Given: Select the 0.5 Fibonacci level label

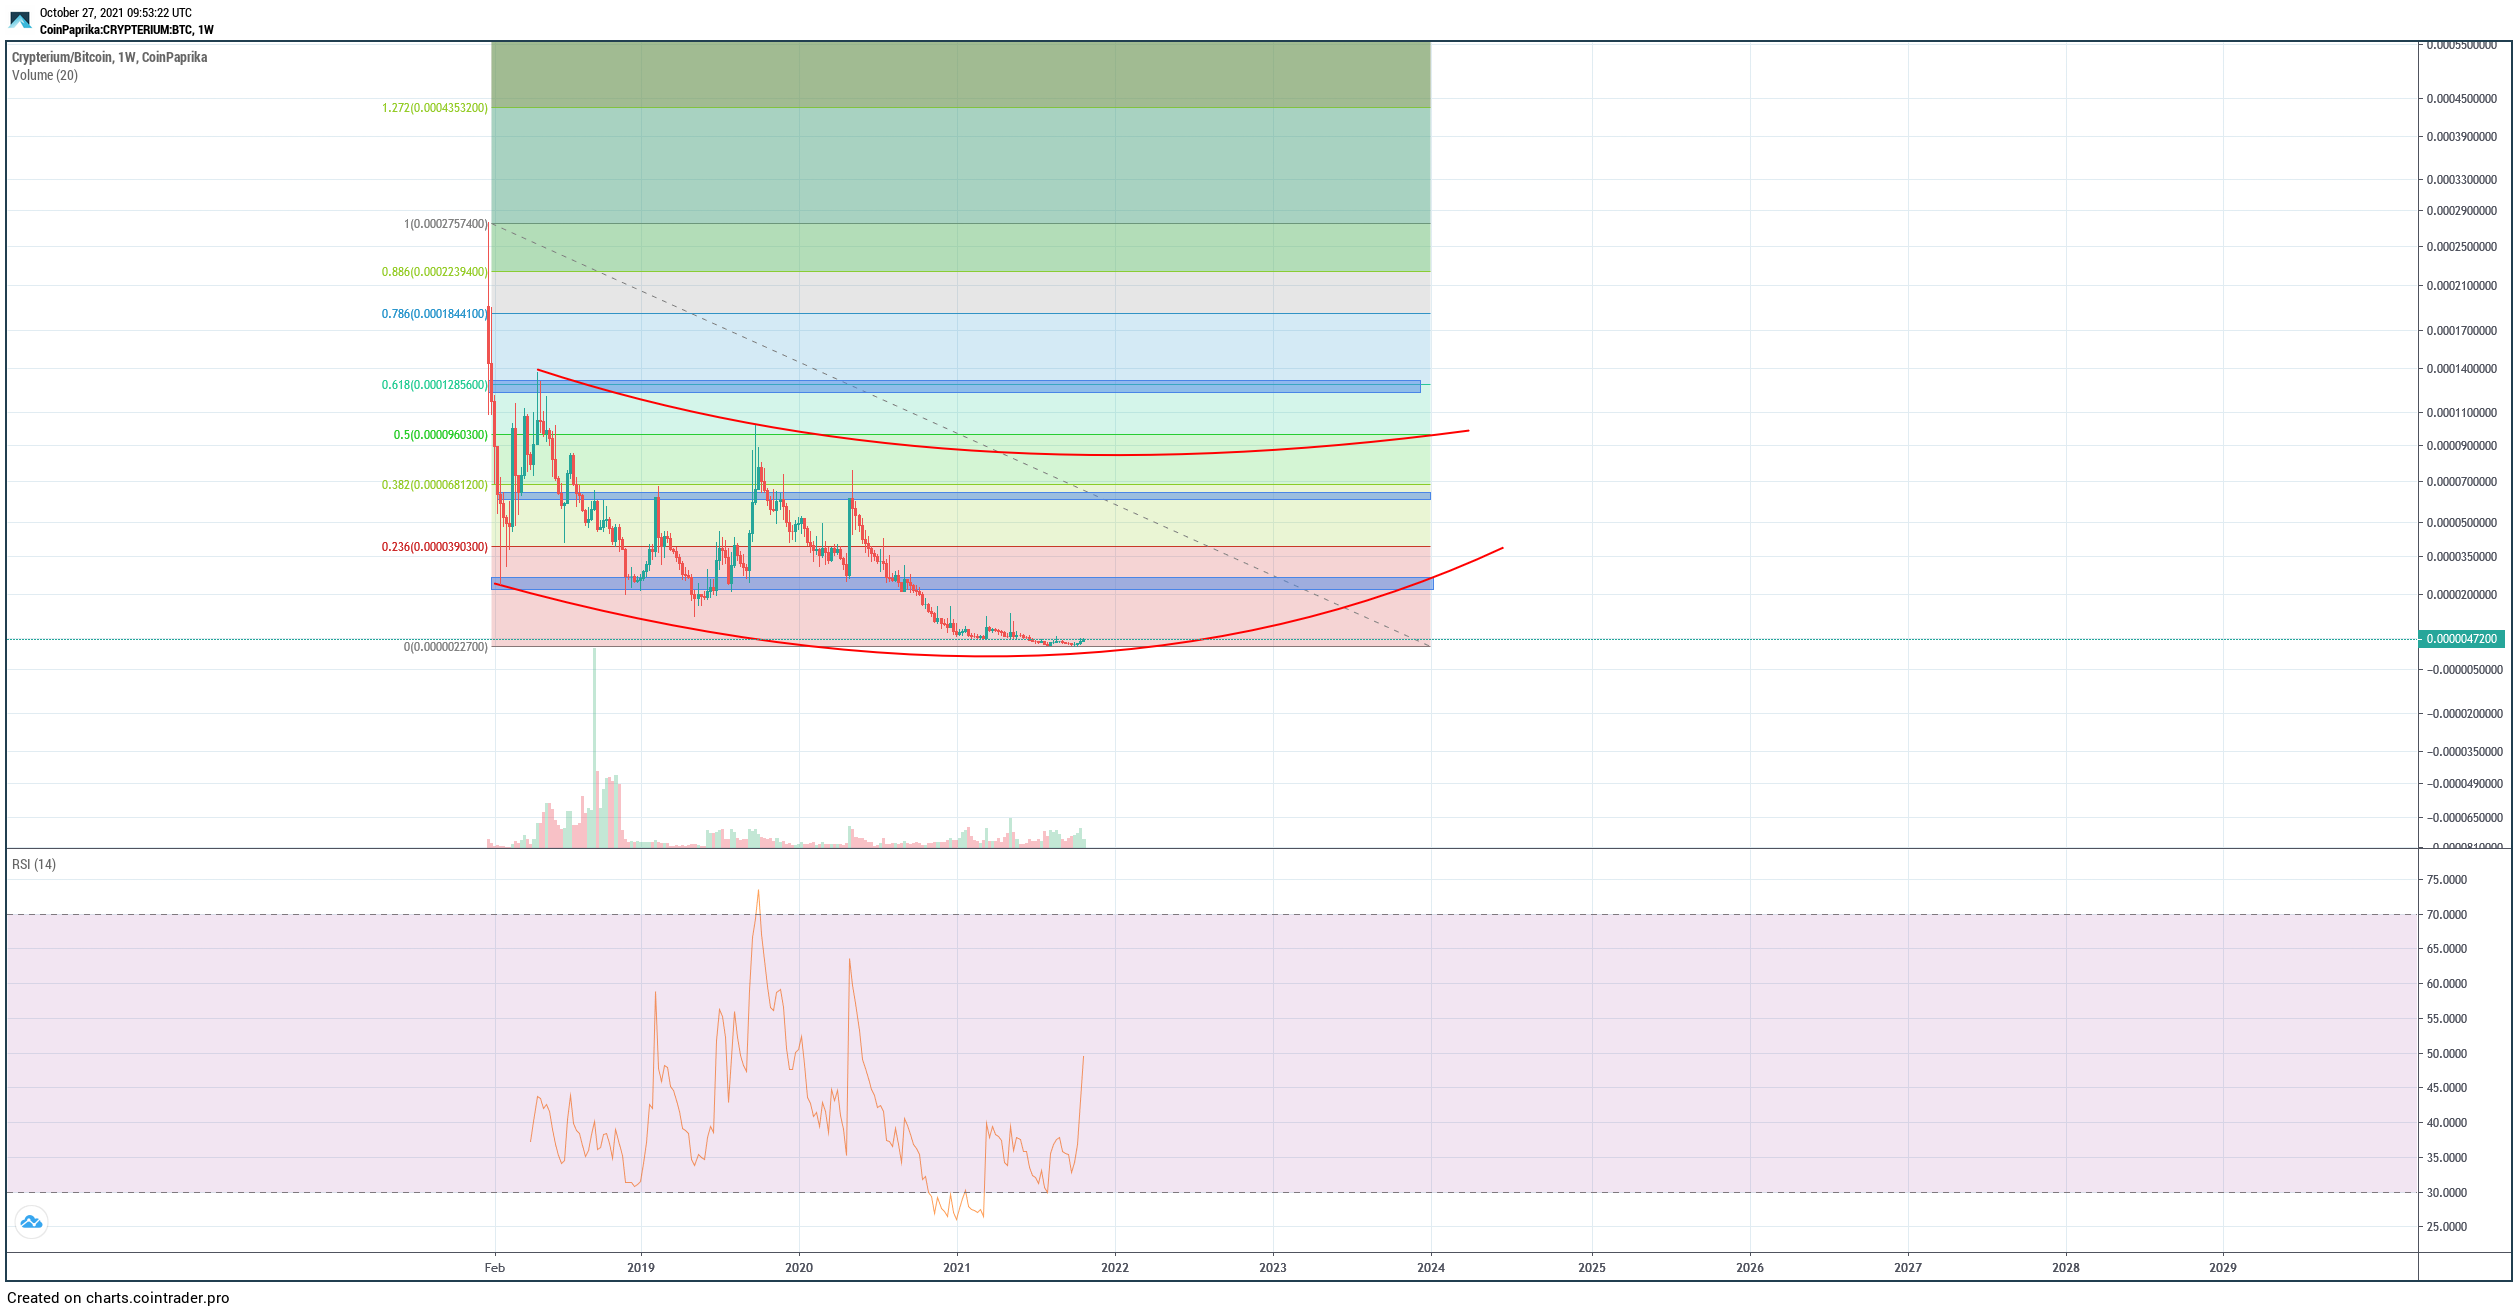Looking at the screenshot, I should coord(440,435).
